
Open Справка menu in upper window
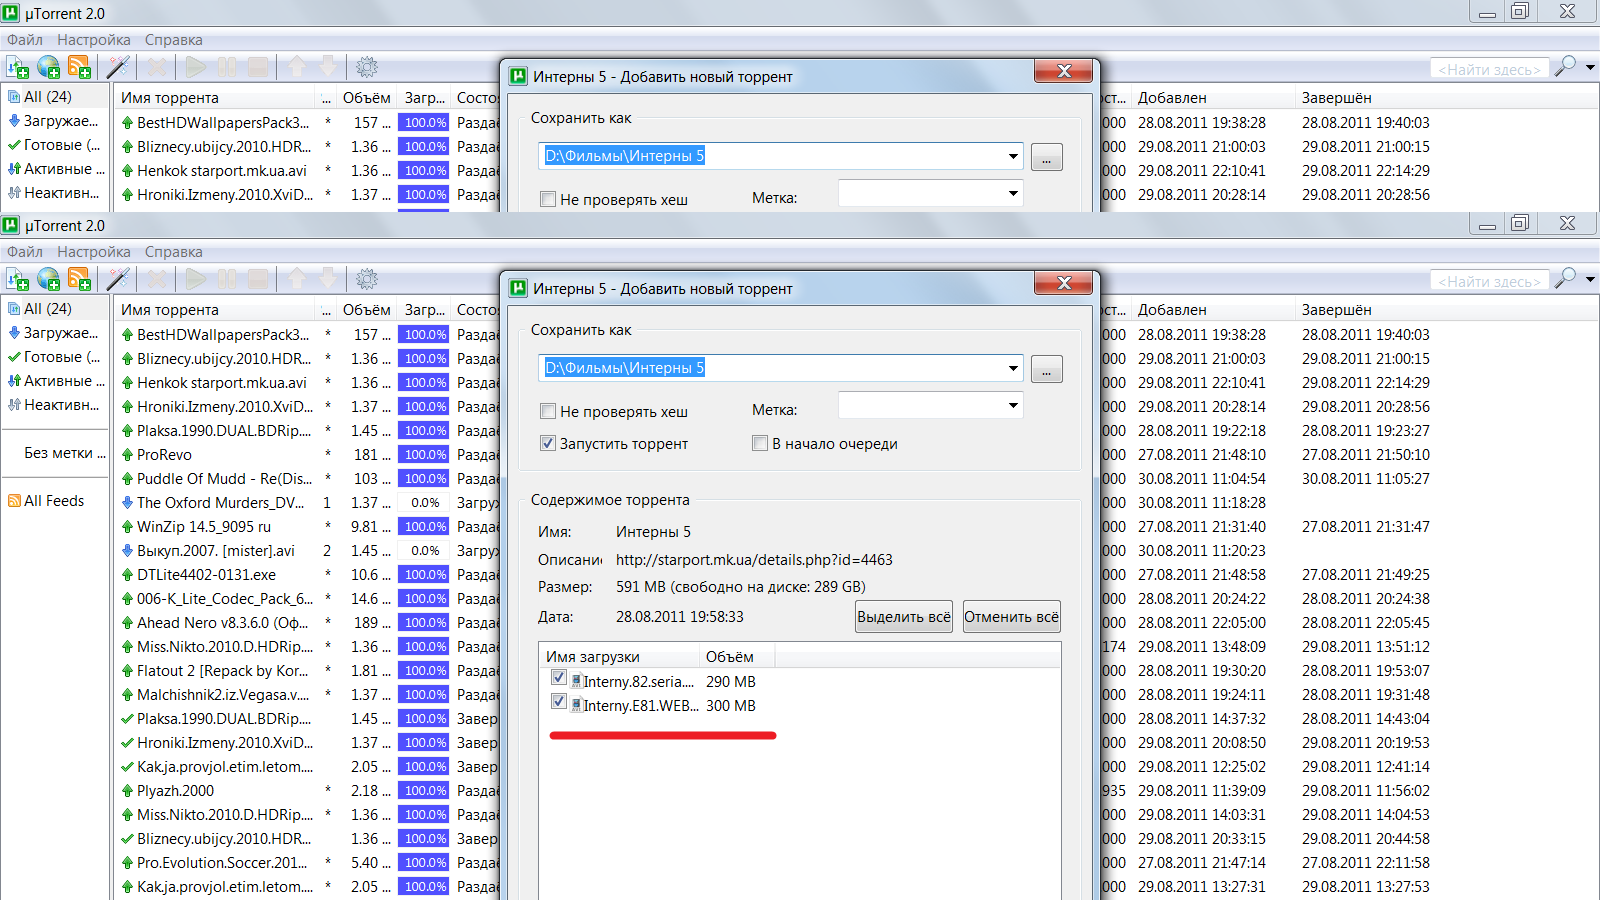pyautogui.click(x=174, y=40)
